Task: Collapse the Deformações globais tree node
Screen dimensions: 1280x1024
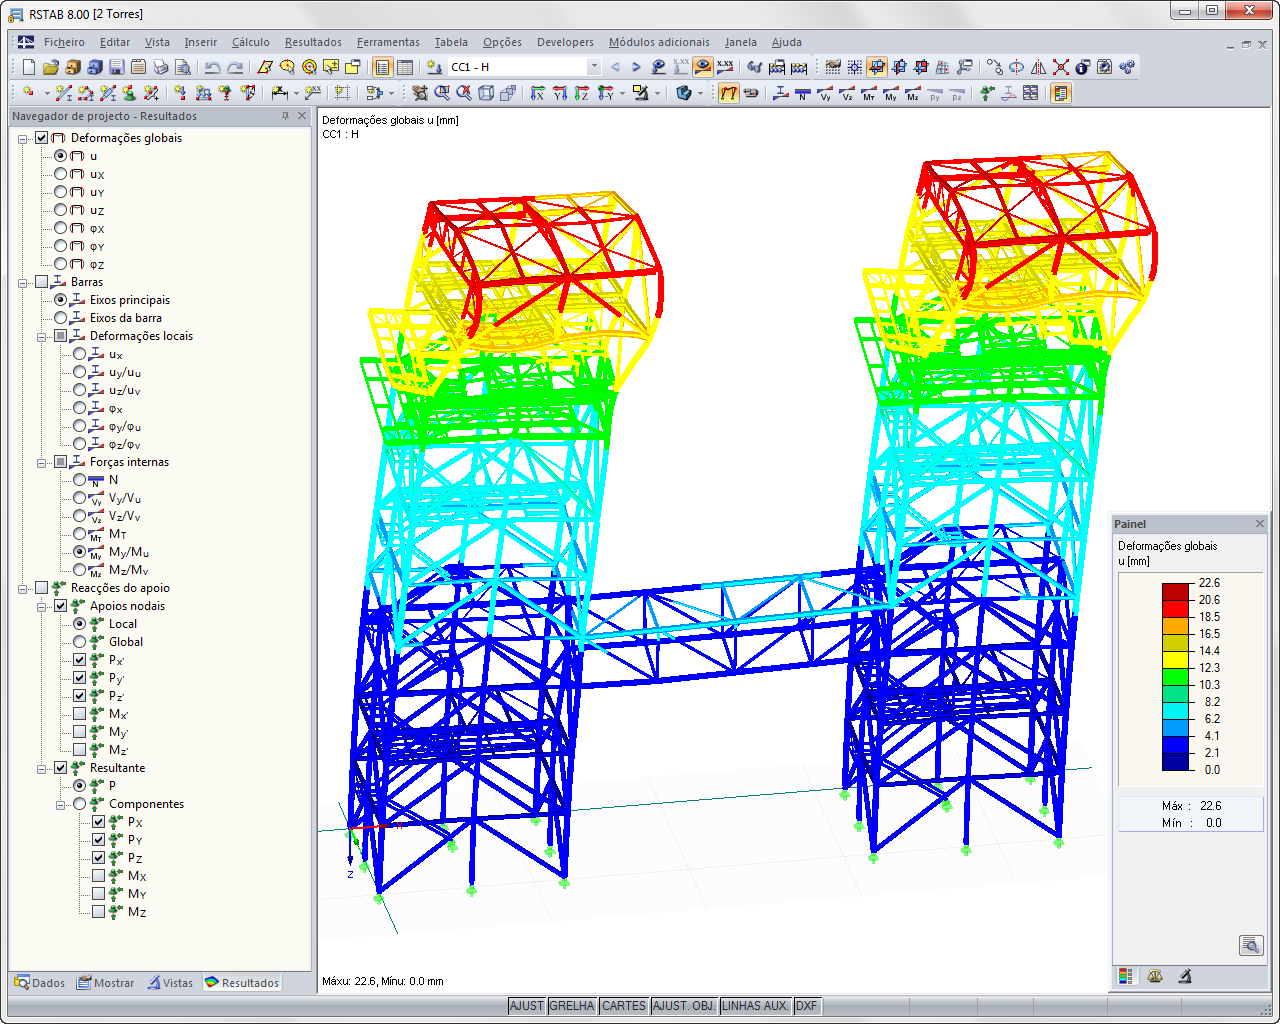Action: [x=23, y=139]
